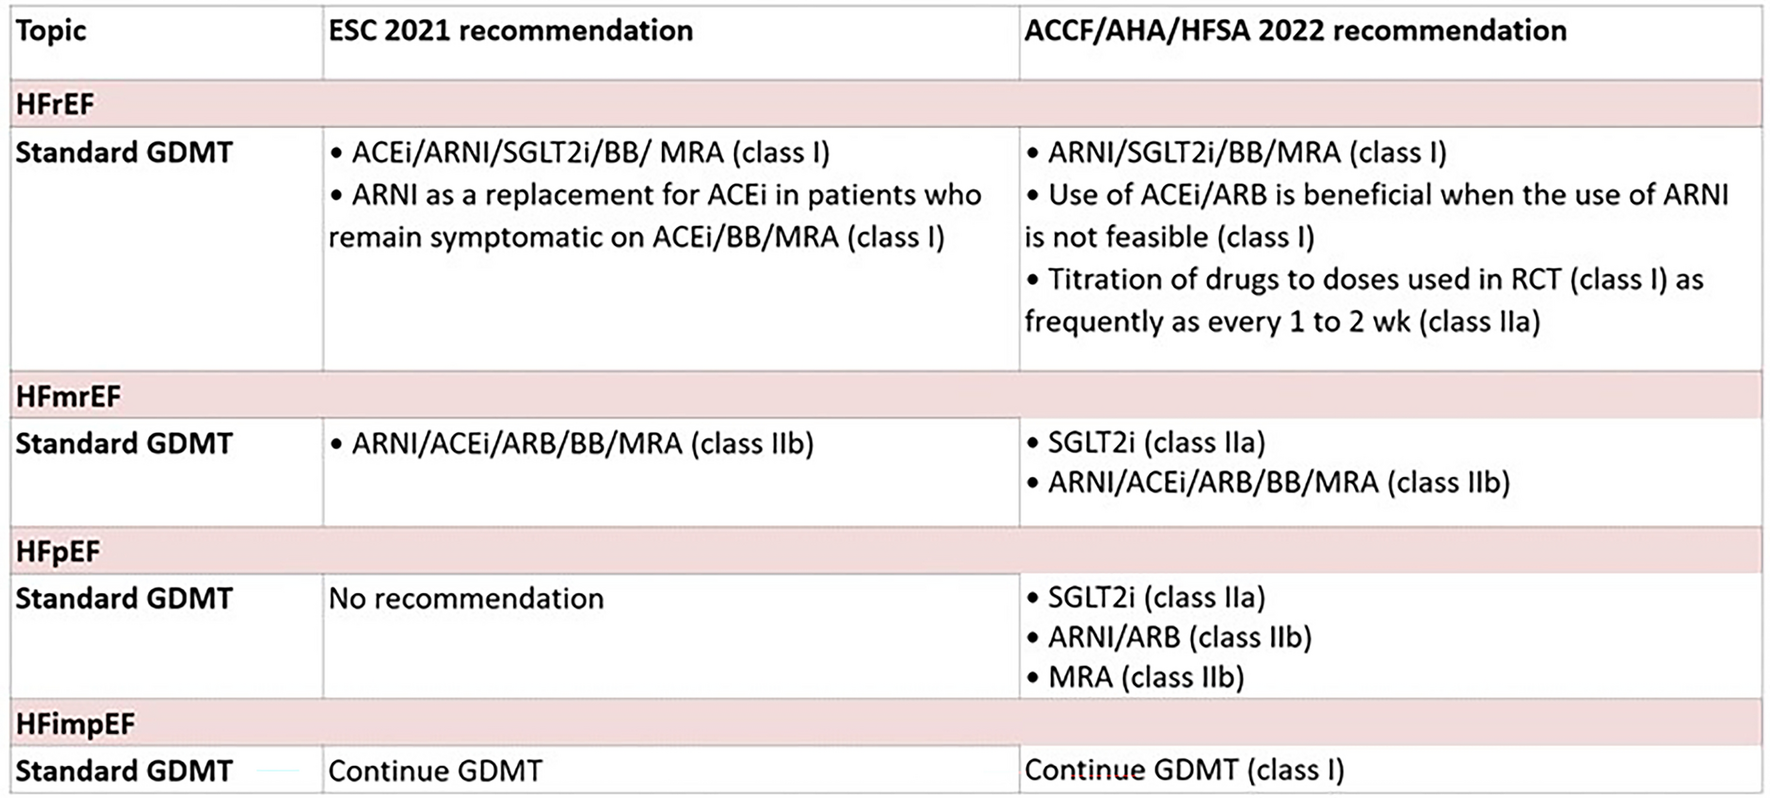This screenshot has height=798, width=1770.
Task: Click Standard GDMT under the HFimpEF section
Action: (x=124, y=771)
